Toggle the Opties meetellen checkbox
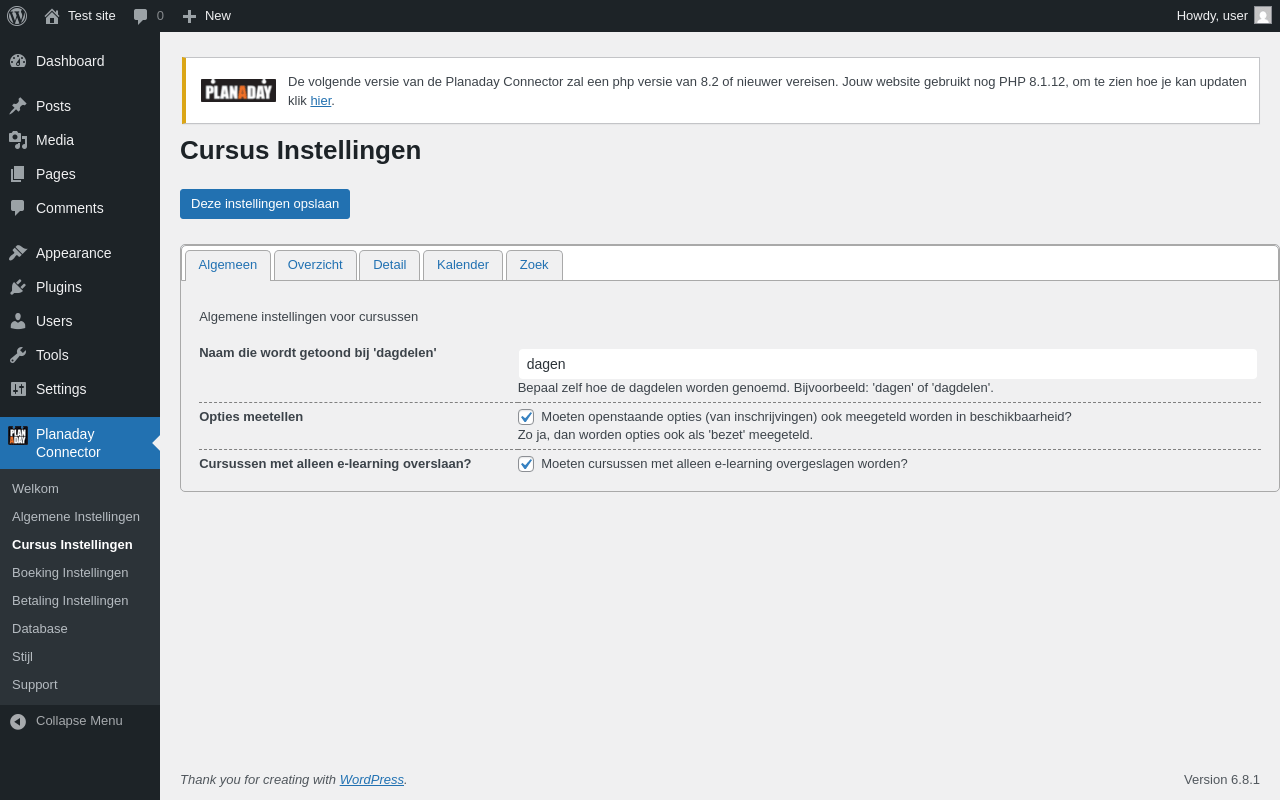The image size is (1280, 800). pos(526,417)
